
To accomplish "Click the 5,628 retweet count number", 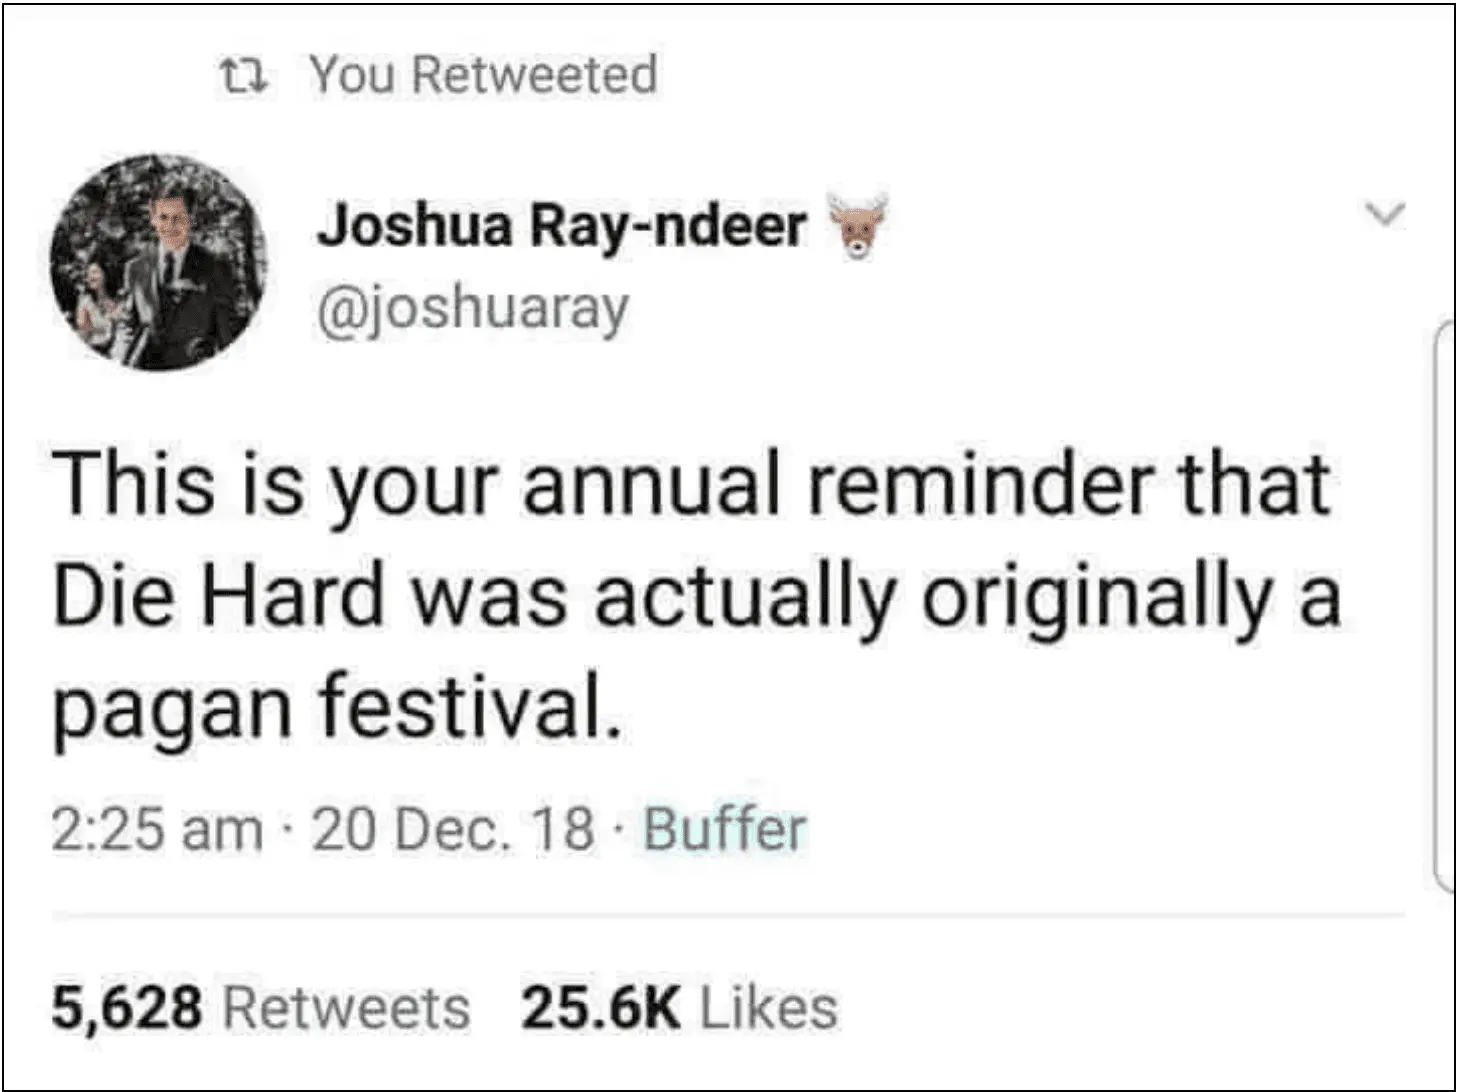I will pos(127,1007).
